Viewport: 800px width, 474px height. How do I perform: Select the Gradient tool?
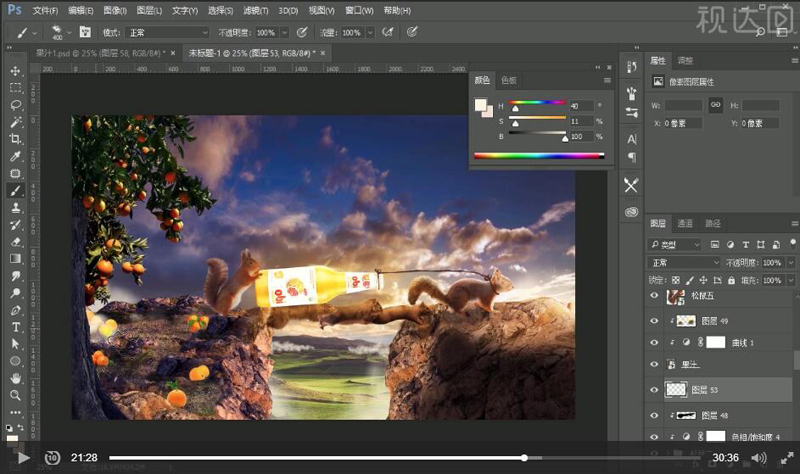(x=15, y=259)
